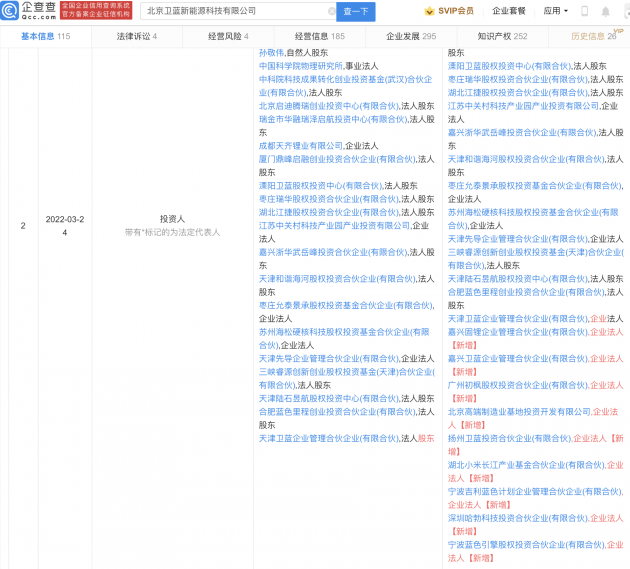
Task: Open 中国科学院物理研究所 link
Action: 301,66
